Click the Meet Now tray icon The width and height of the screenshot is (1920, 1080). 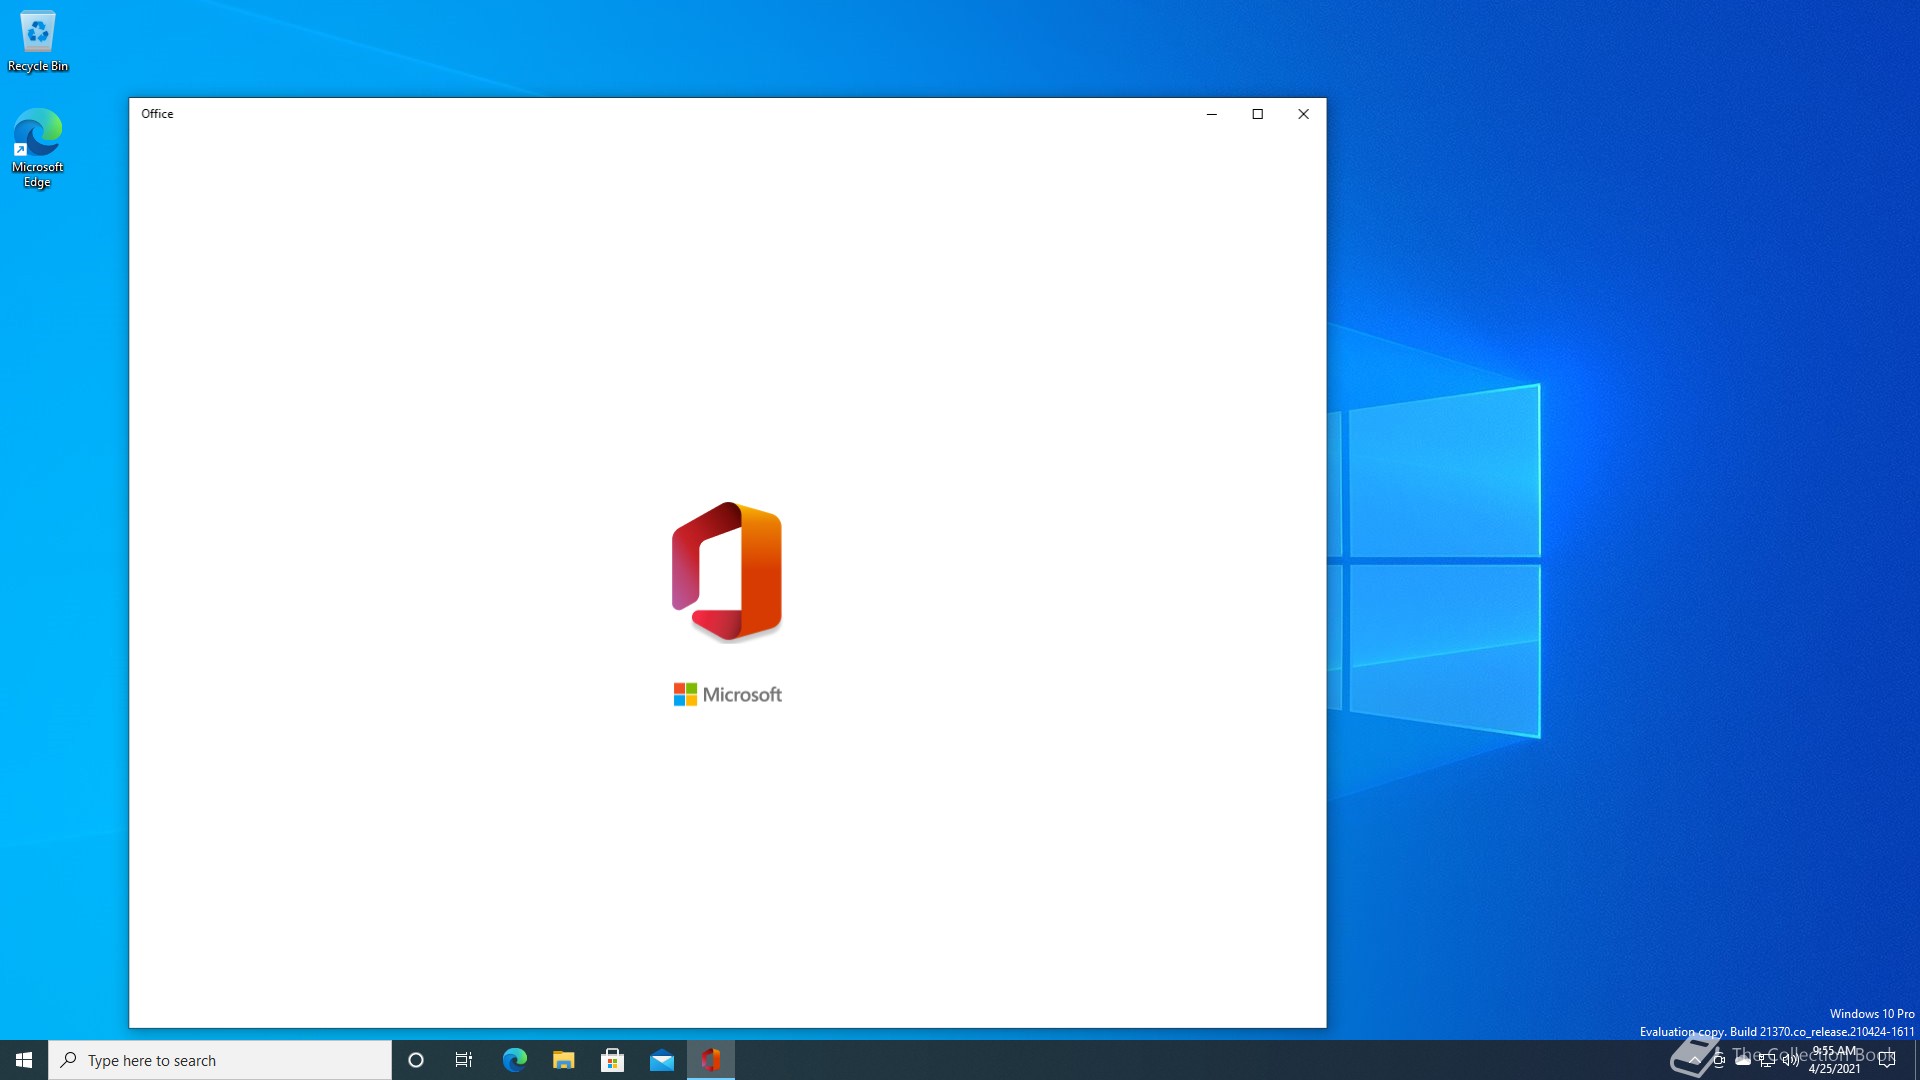point(1718,1060)
